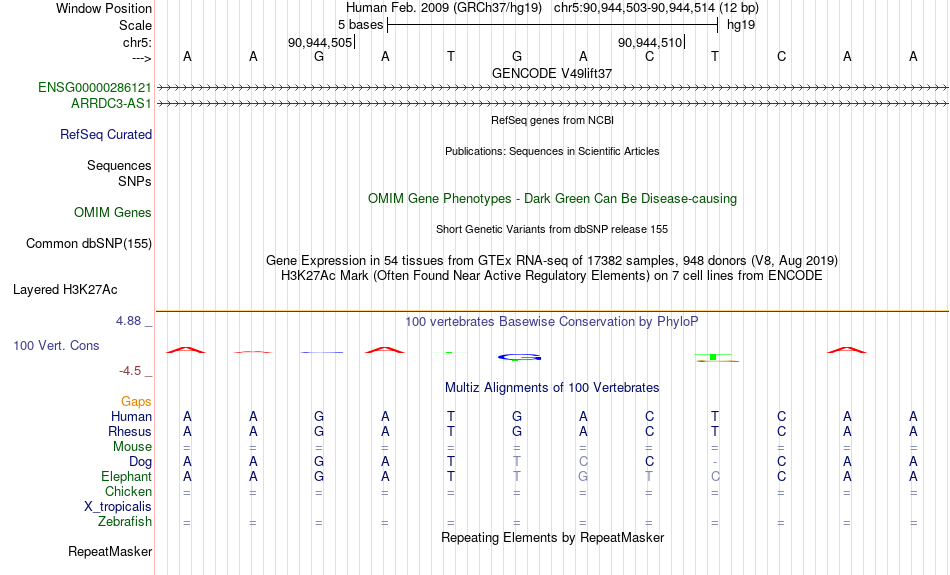The image size is (950, 575).
Task: Click the chr5: base position label
Action: coord(137,42)
